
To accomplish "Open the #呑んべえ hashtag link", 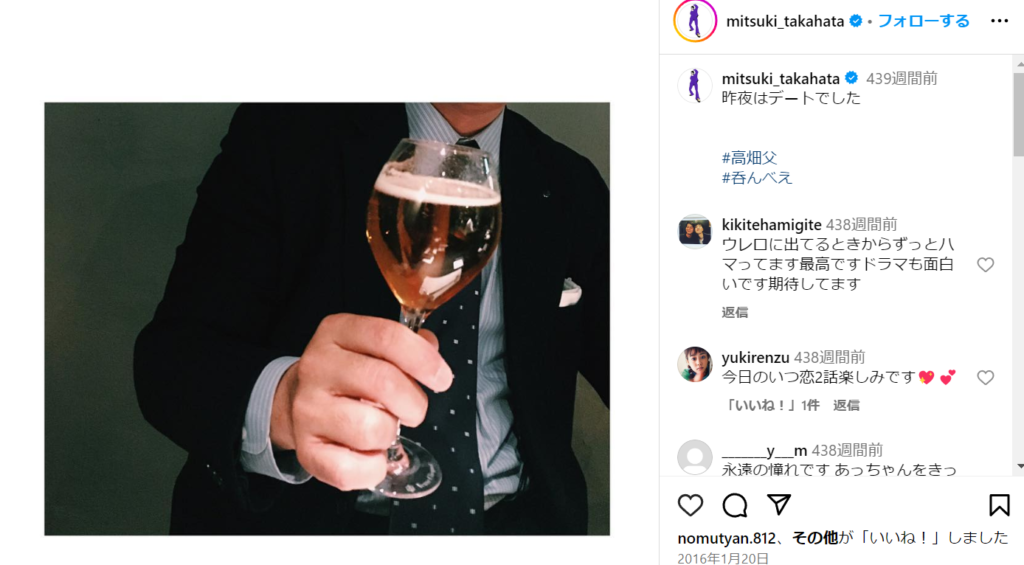I will (x=757, y=178).
